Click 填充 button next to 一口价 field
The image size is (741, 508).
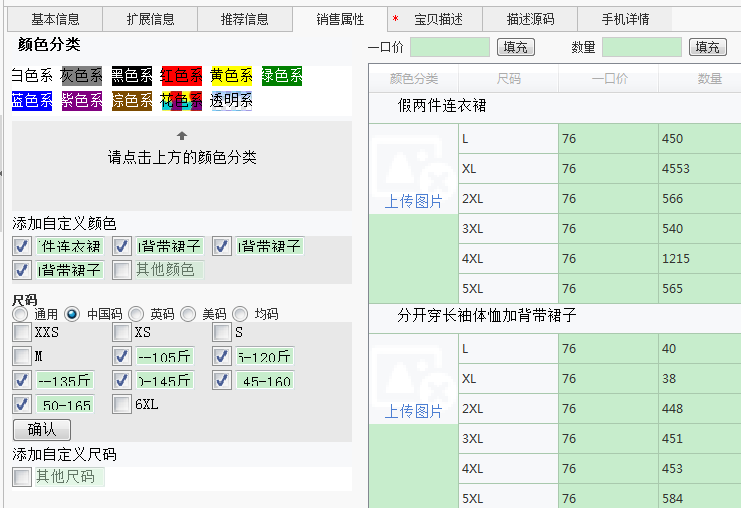[x=515, y=47]
